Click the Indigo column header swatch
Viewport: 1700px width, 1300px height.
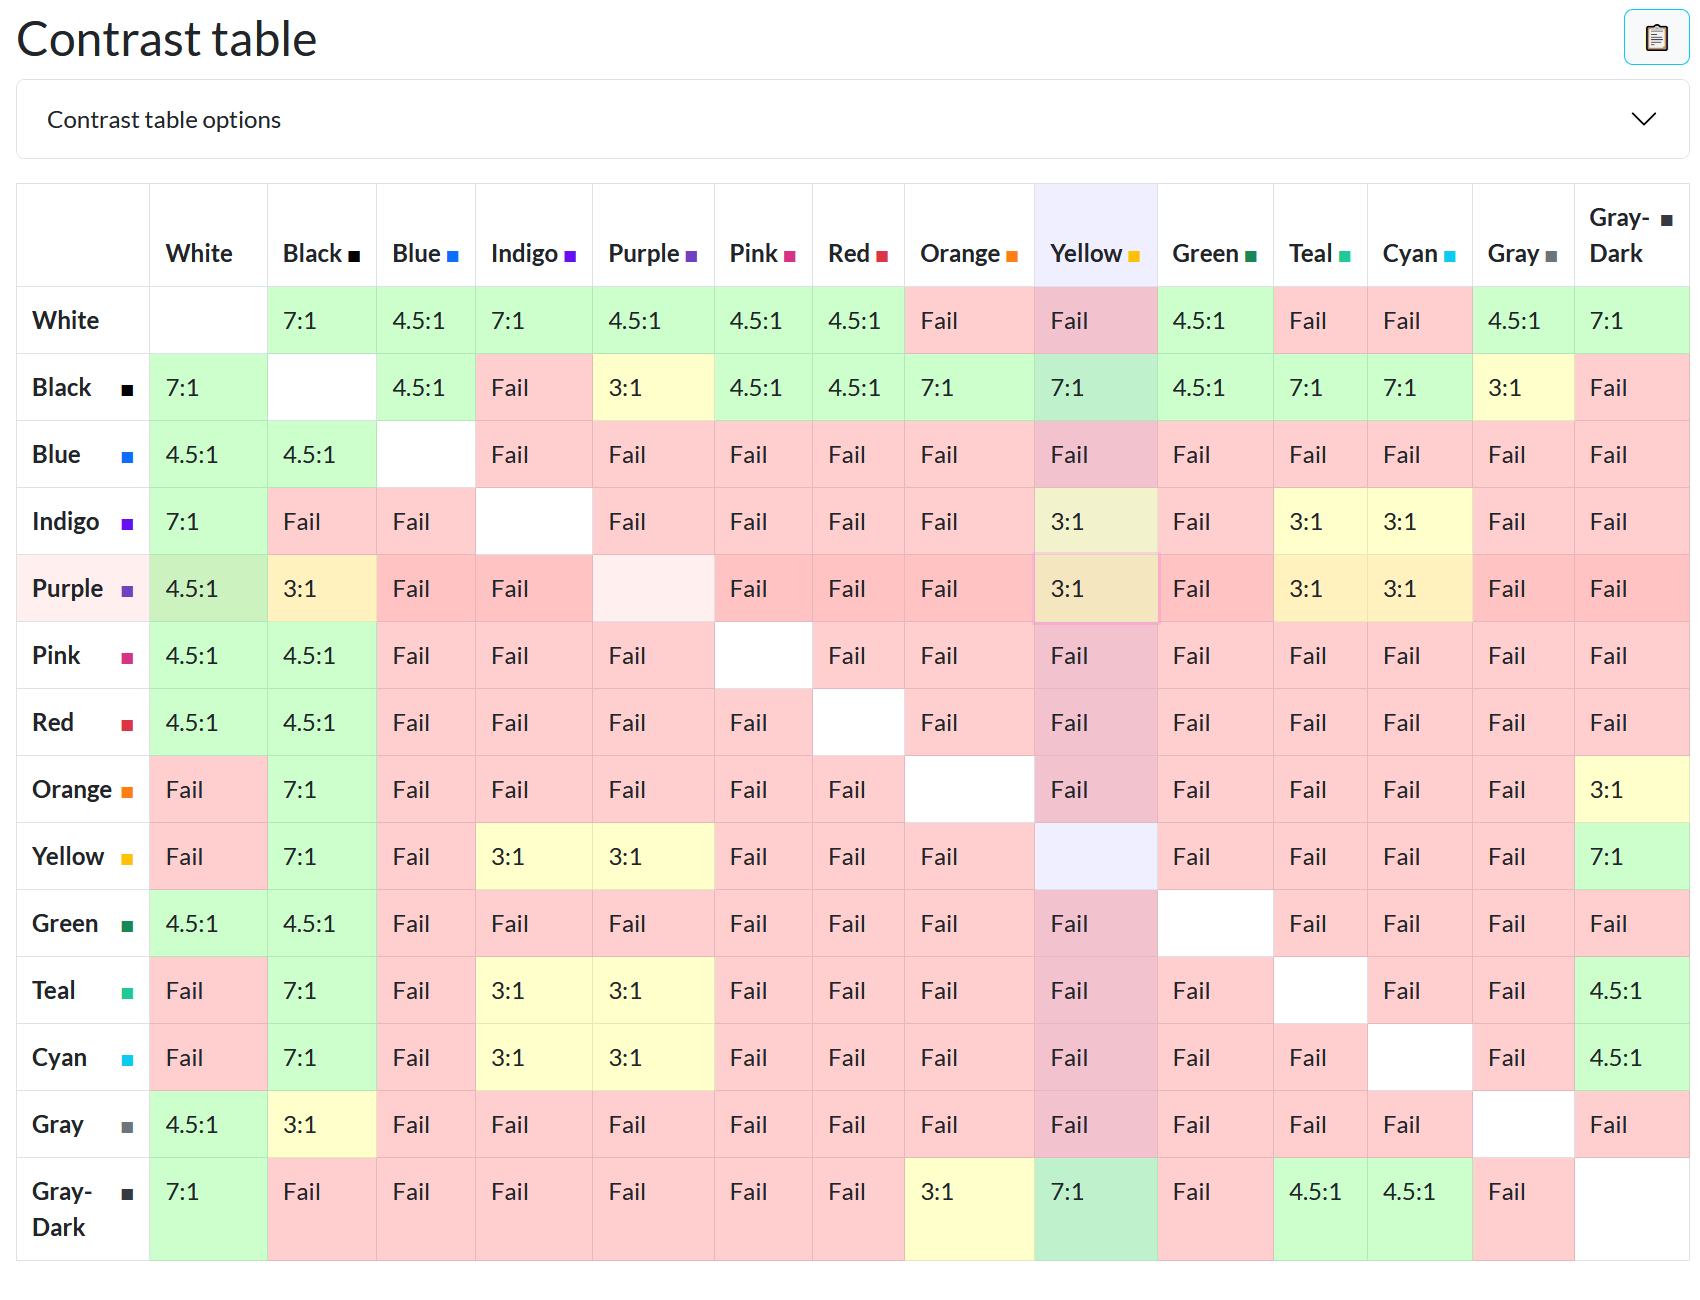tap(570, 256)
